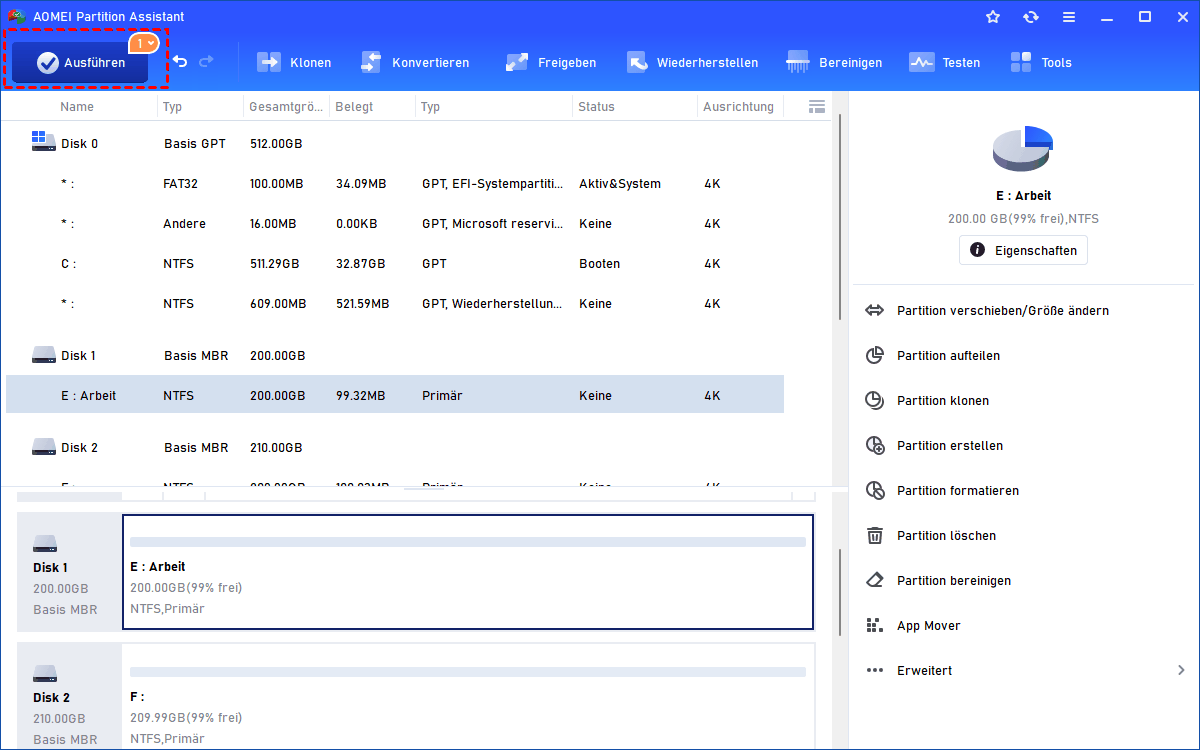The width and height of the screenshot is (1200, 750).
Task: Toggle the list view columns icon
Action: coord(816,106)
